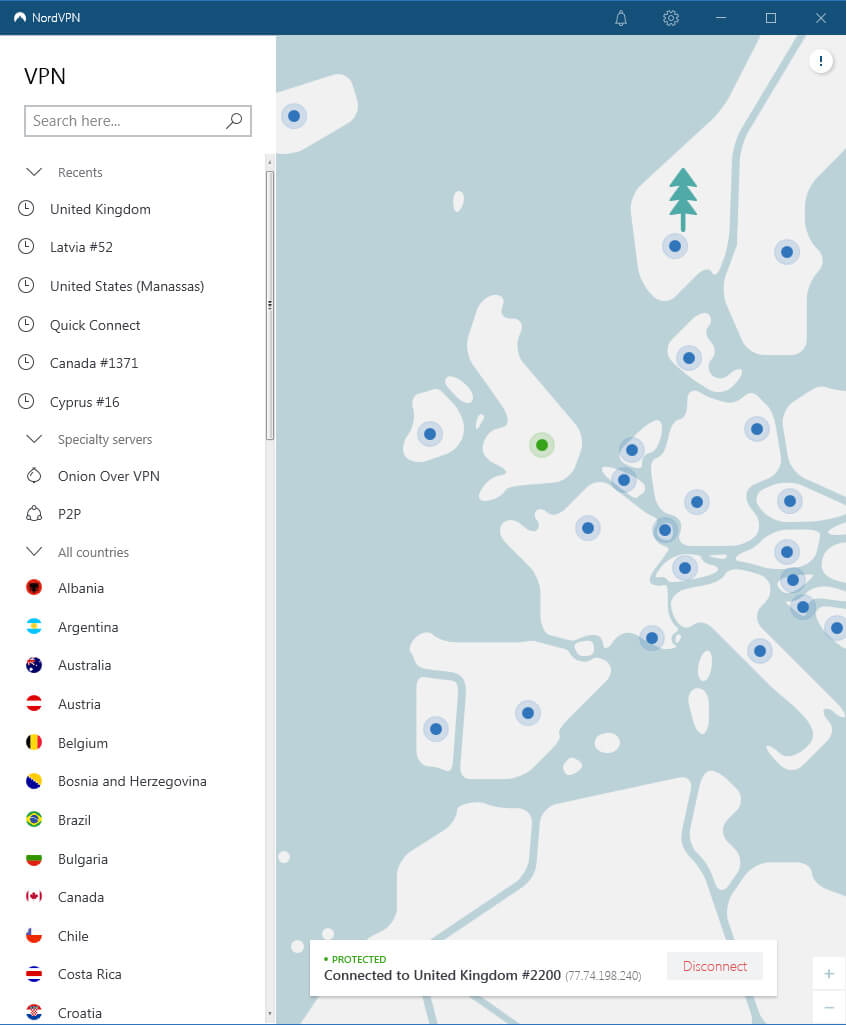Select Quick Connect in Recents
Viewport: 846px width, 1025px height.
click(95, 325)
